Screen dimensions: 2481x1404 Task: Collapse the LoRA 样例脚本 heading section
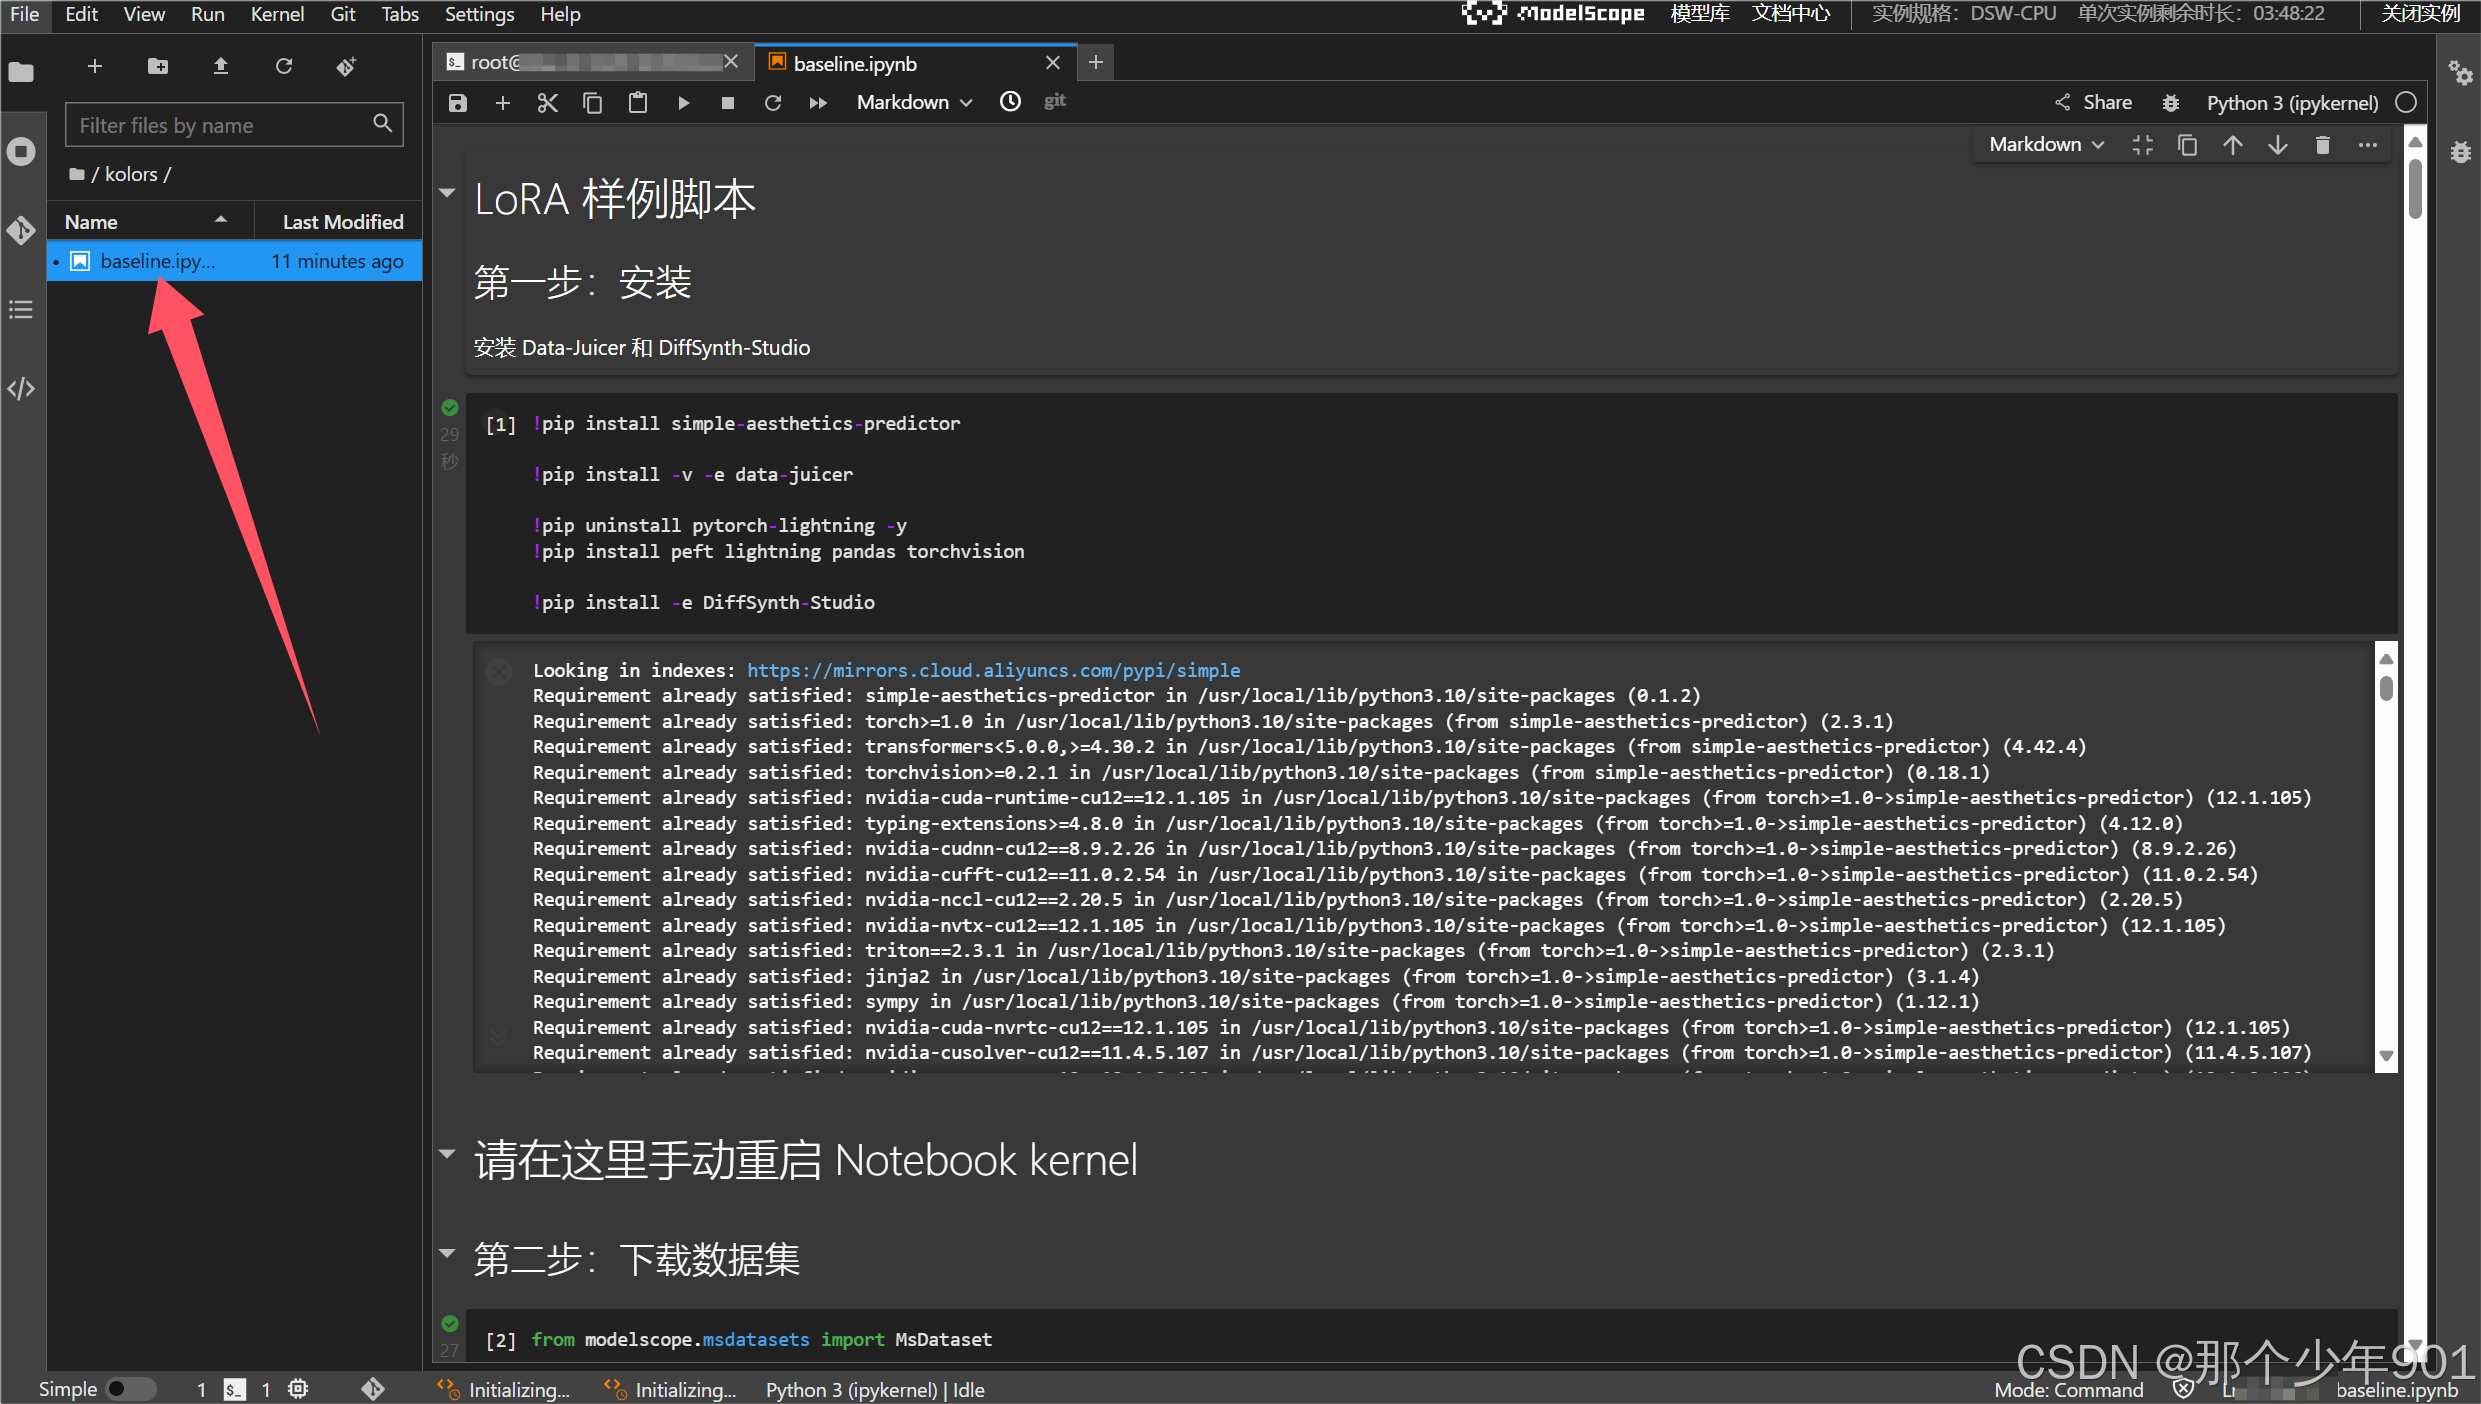coord(447,192)
